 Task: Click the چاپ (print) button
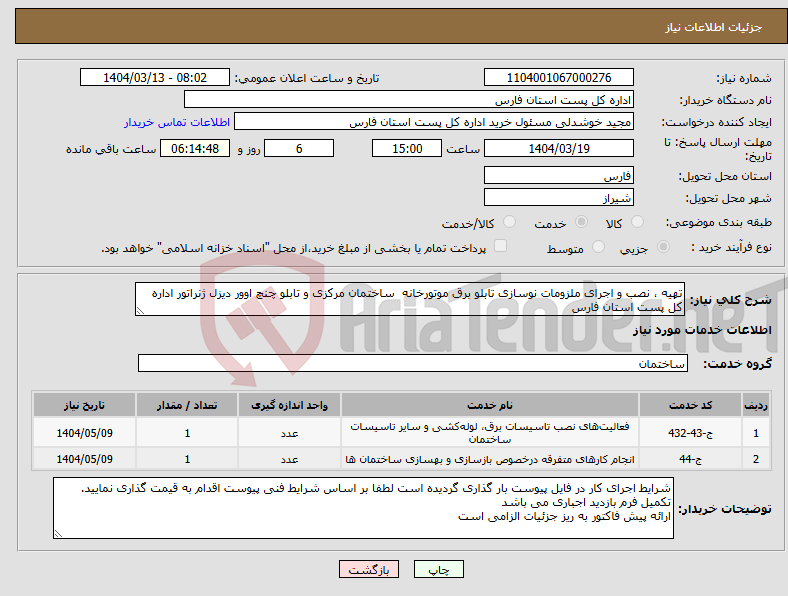(438, 569)
